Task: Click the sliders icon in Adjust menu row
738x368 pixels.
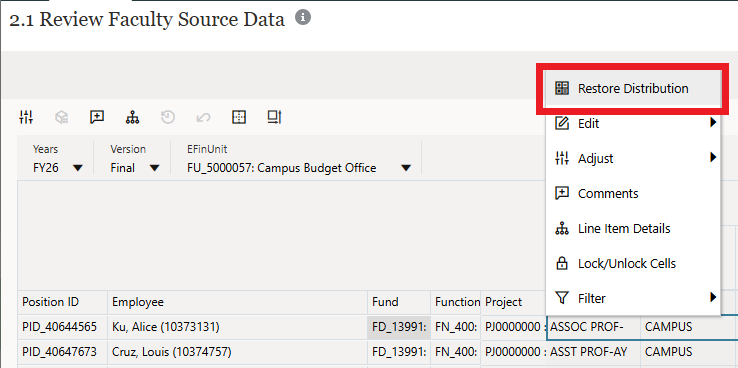Action: [562, 159]
